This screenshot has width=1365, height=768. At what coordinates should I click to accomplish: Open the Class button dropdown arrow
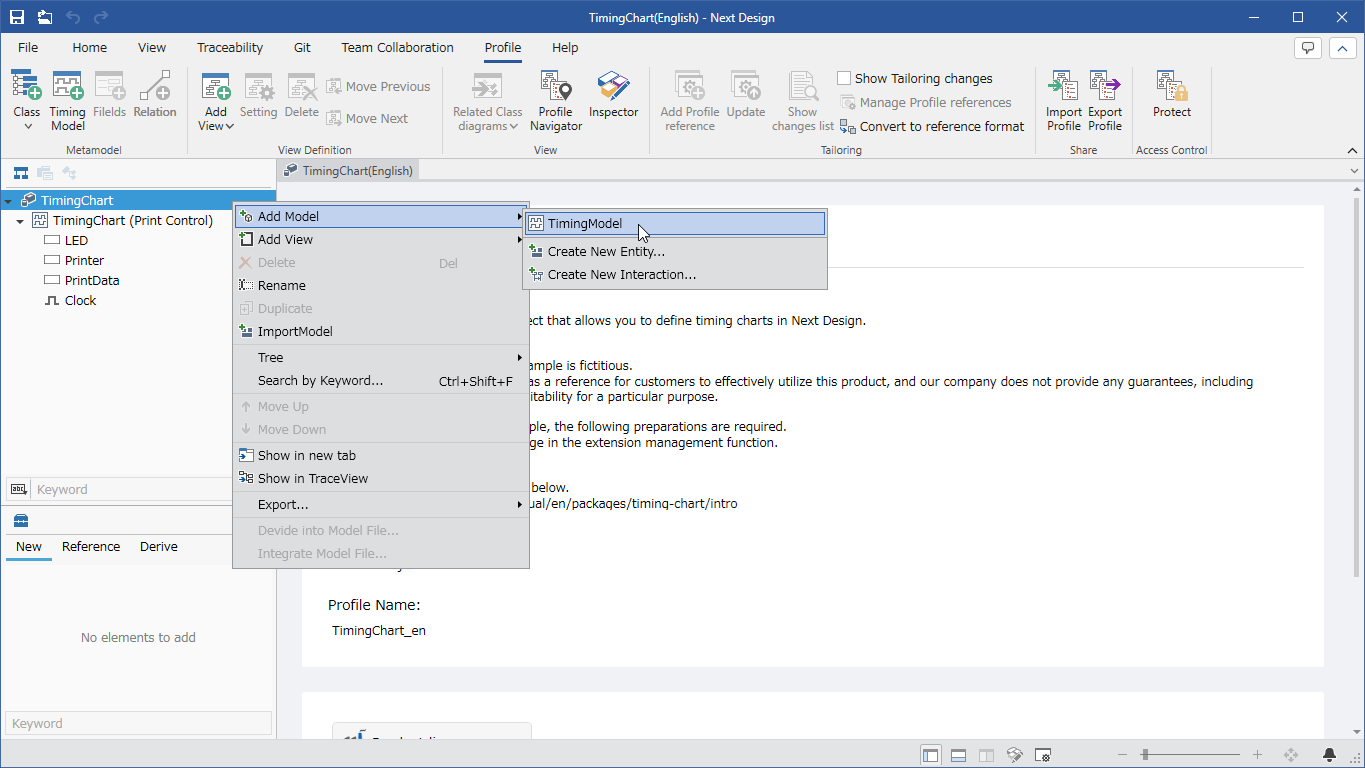pos(27,126)
